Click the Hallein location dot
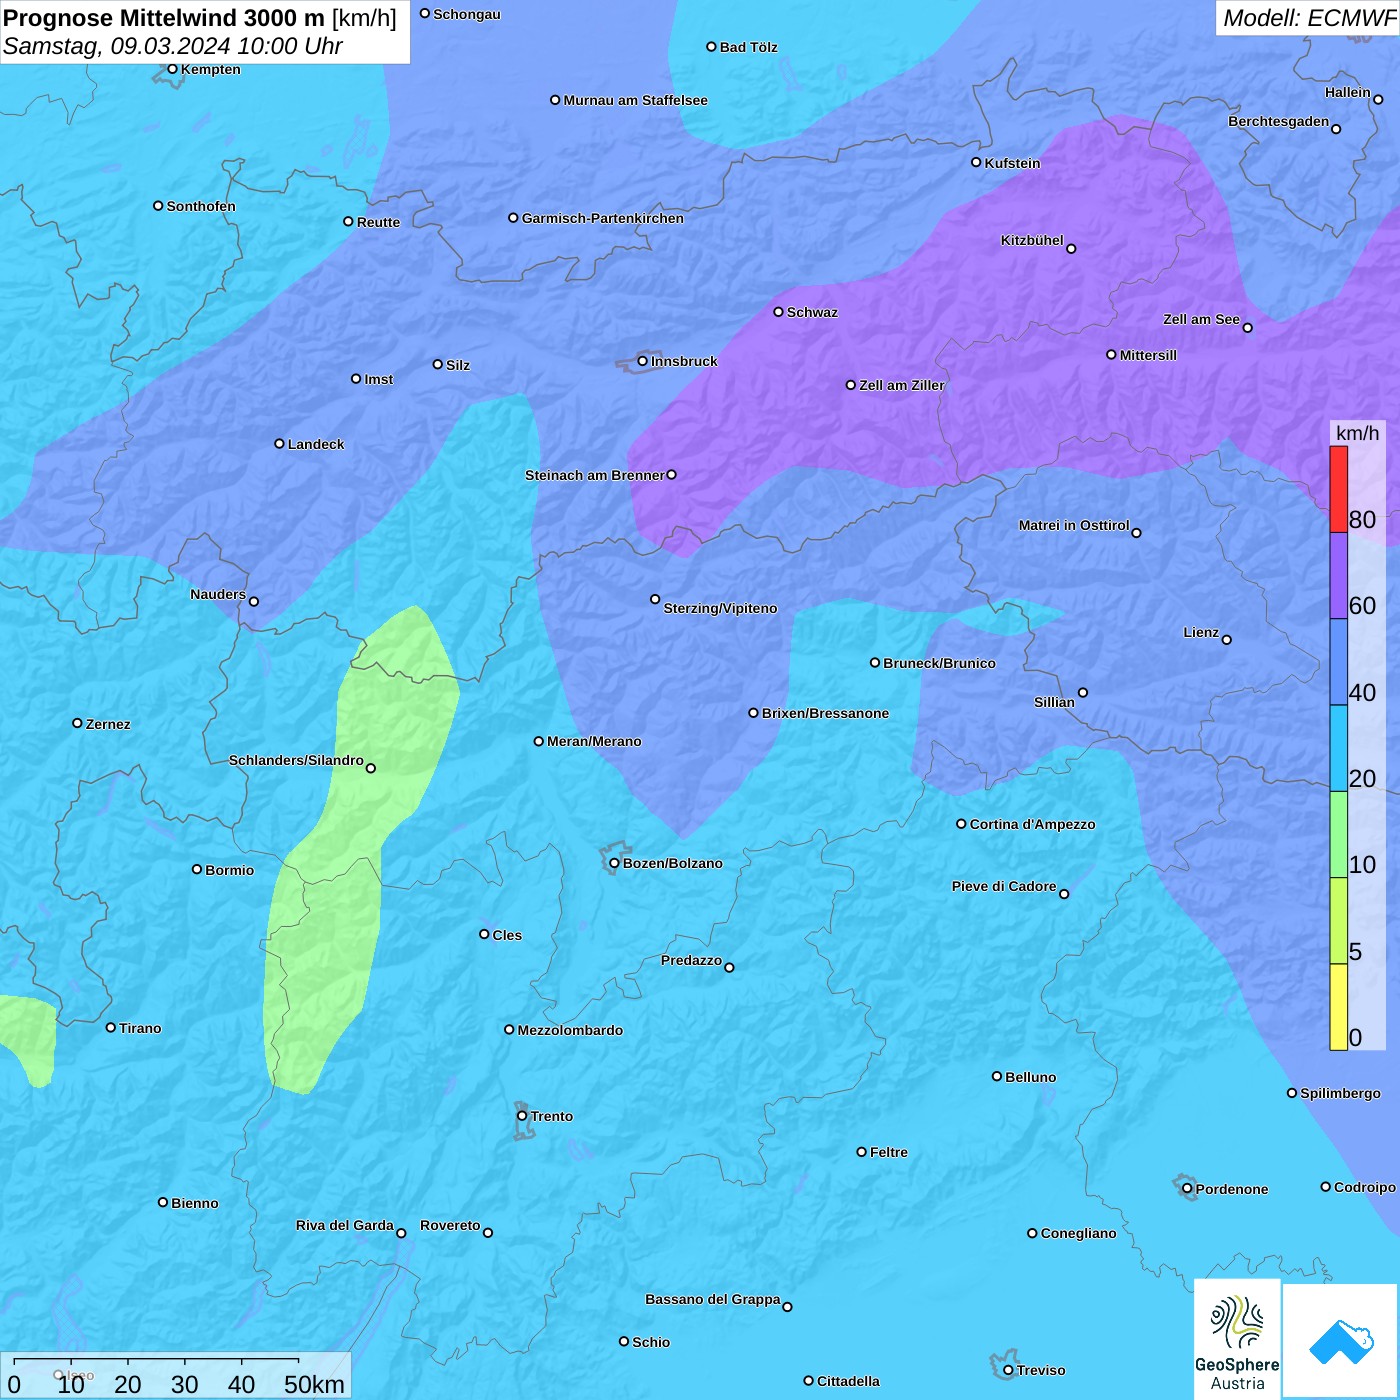Image resolution: width=1400 pixels, height=1400 pixels. [x=1378, y=99]
